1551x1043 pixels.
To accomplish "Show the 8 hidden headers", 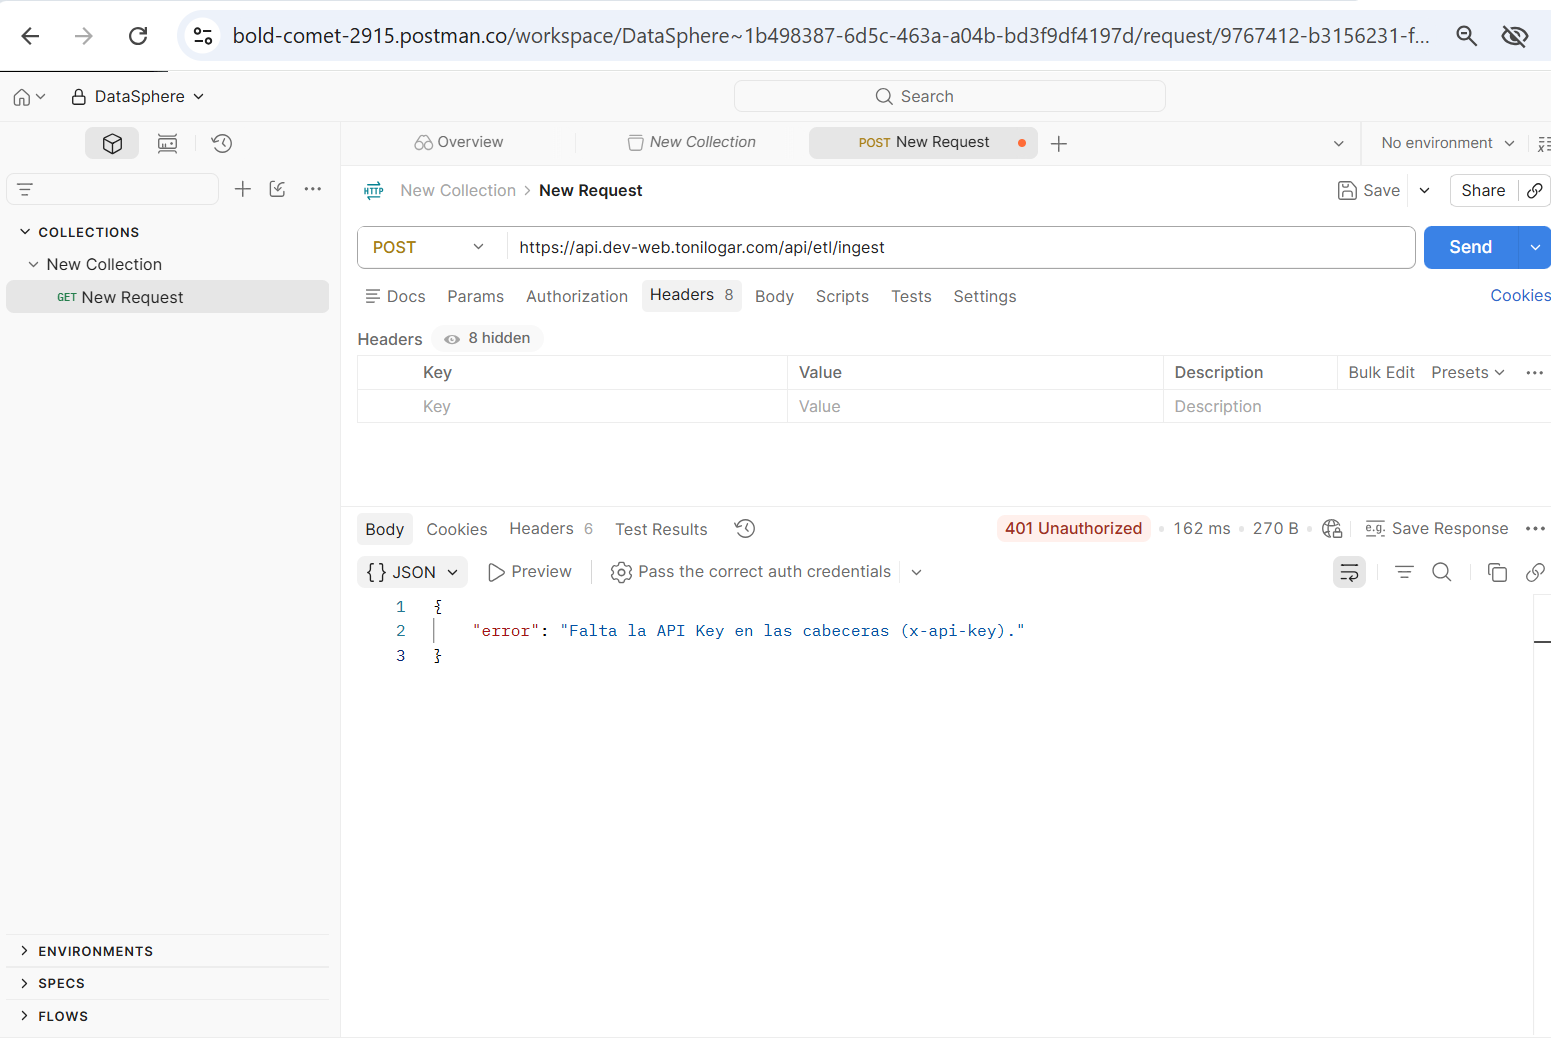I will [488, 338].
